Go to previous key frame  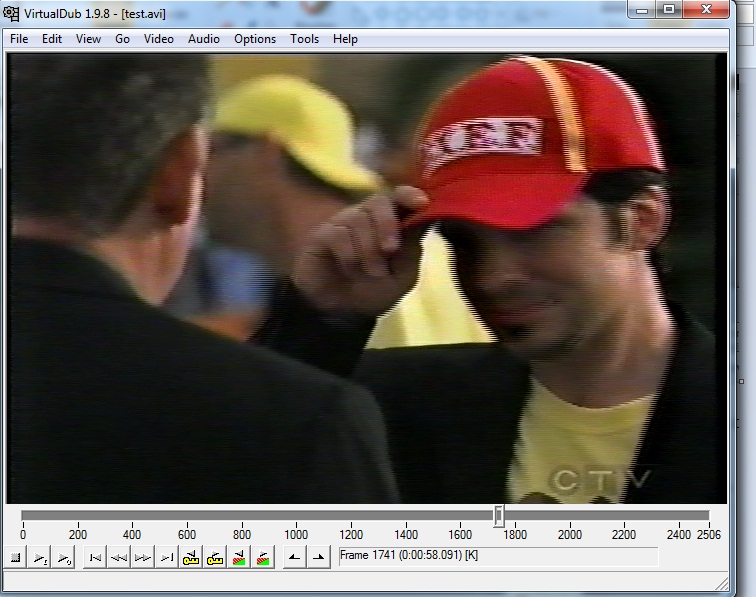click(191, 557)
